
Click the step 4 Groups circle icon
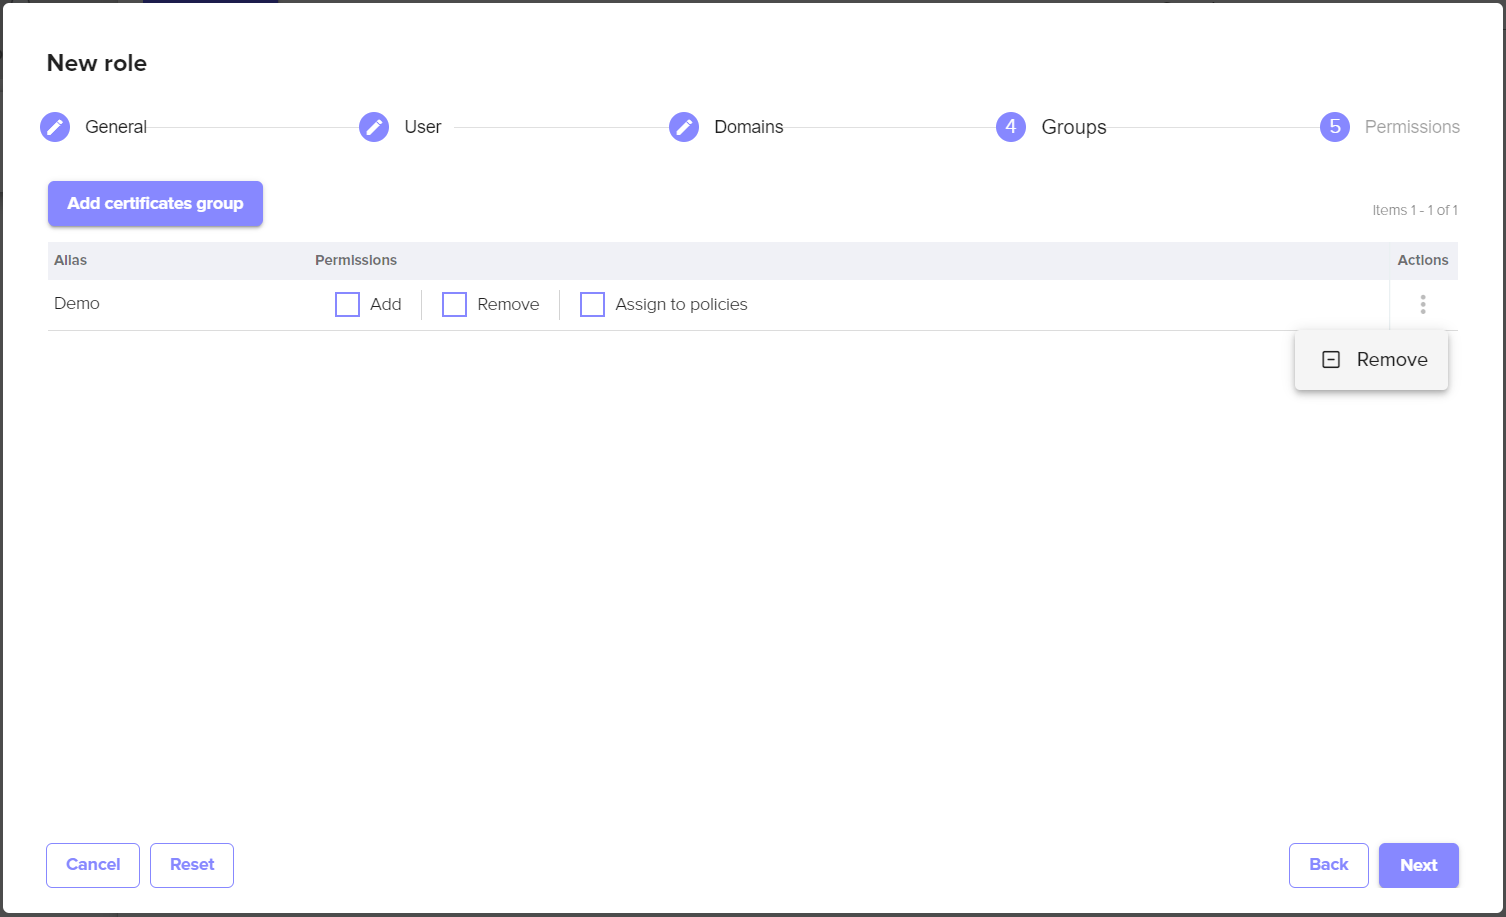pos(1011,127)
